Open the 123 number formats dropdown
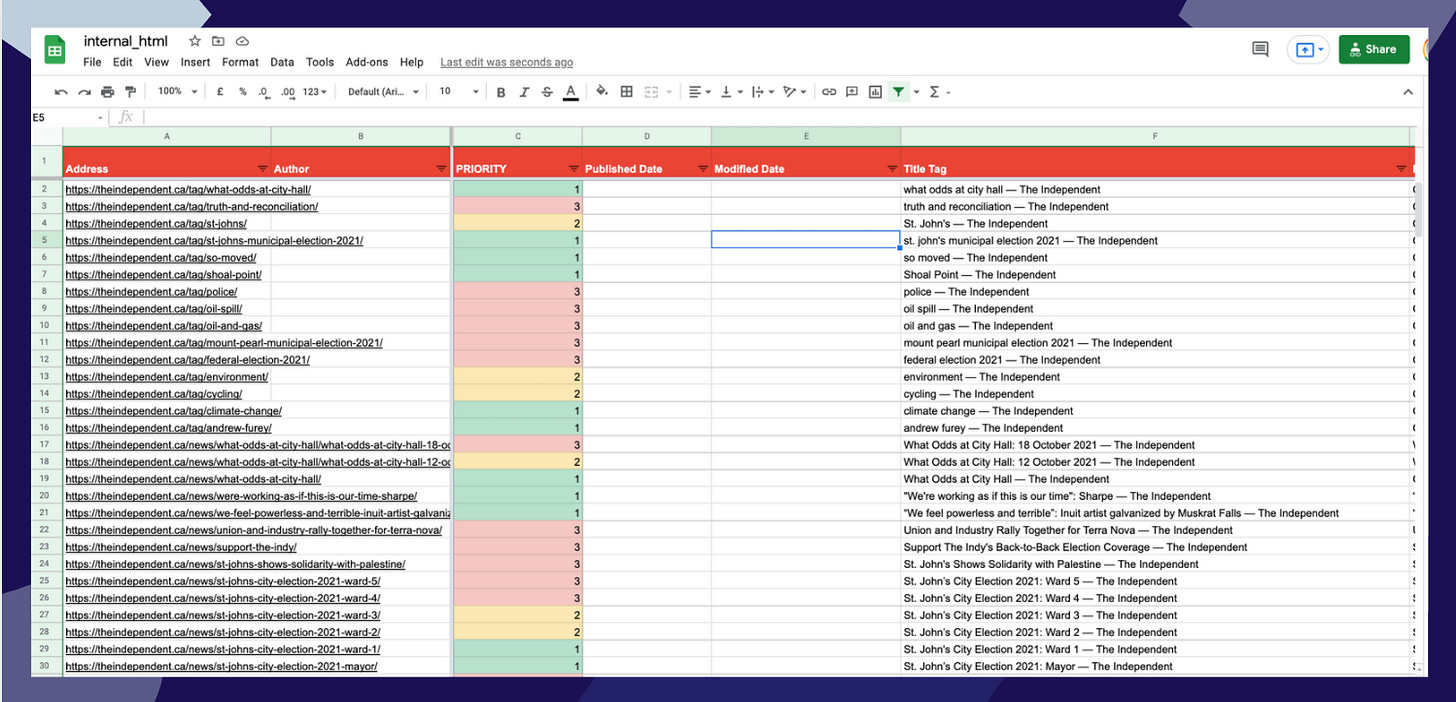The width and height of the screenshot is (1456, 702). click(315, 92)
